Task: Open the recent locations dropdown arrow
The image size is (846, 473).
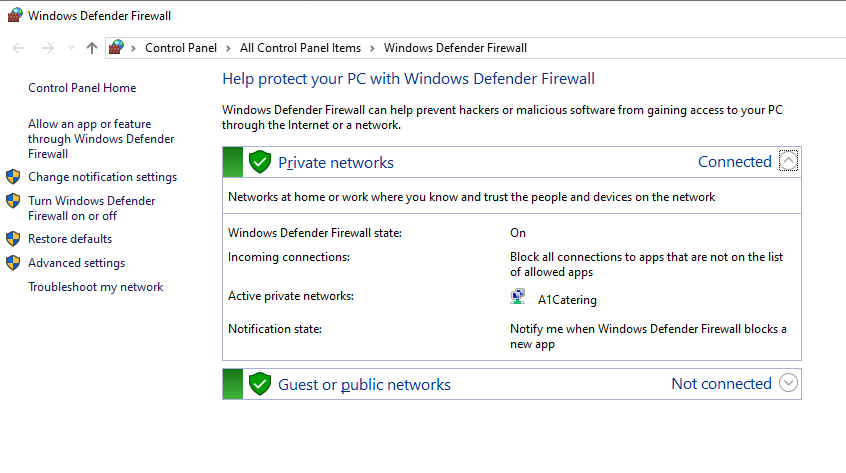Action: [71, 48]
